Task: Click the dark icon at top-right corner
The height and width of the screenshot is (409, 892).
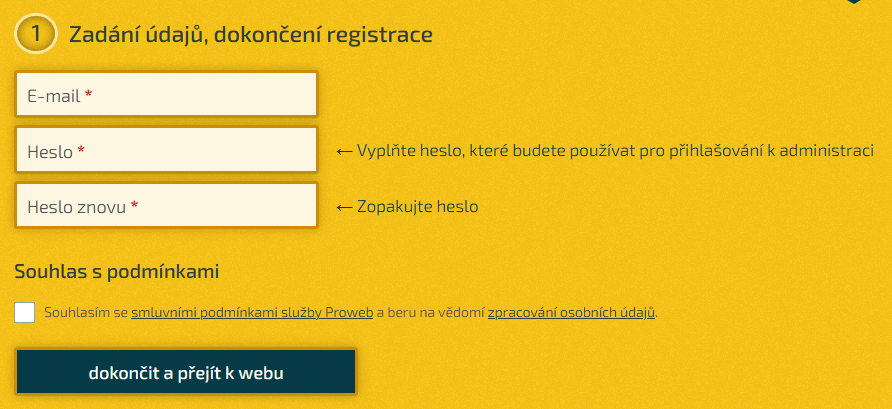Action: click(x=853, y=2)
